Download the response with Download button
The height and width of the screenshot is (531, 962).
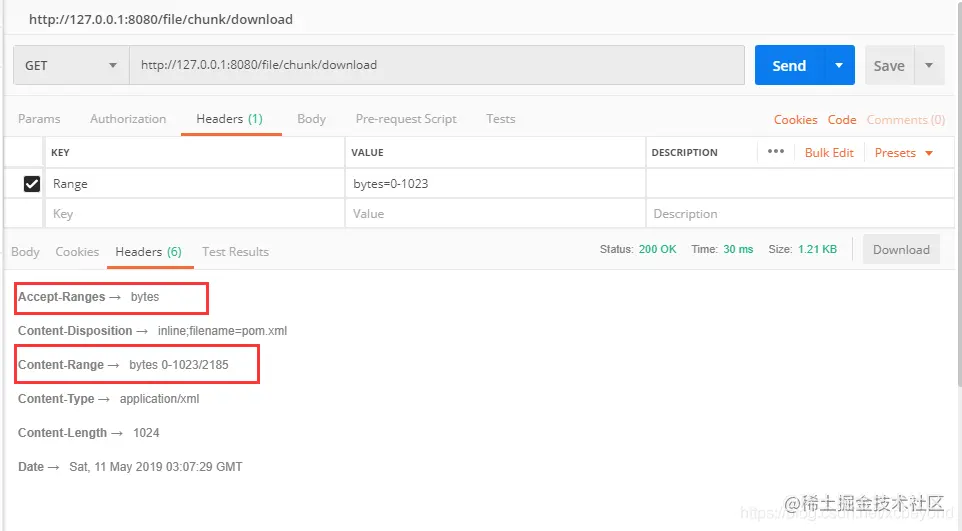click(x=901, y=249)
